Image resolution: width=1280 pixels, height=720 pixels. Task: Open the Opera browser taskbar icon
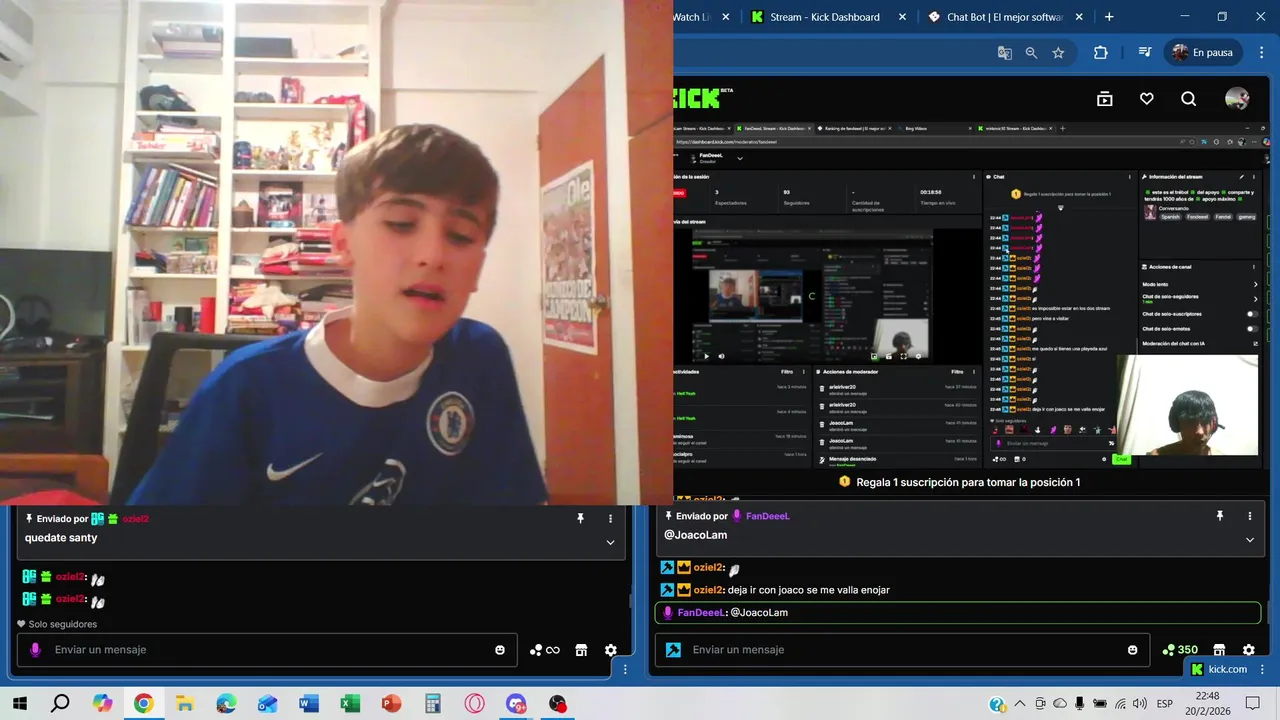click(474, 704)
